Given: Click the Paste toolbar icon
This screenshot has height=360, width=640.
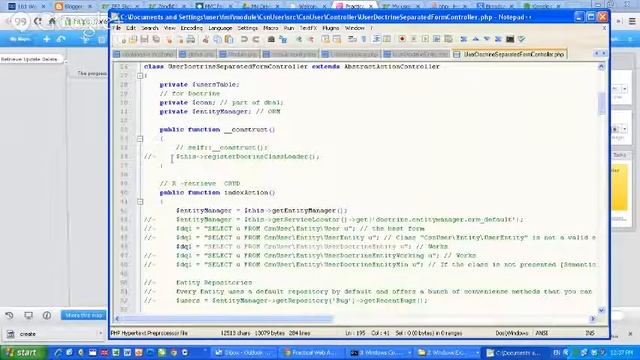Looking at the screenshot, I should tap(229, 39).
